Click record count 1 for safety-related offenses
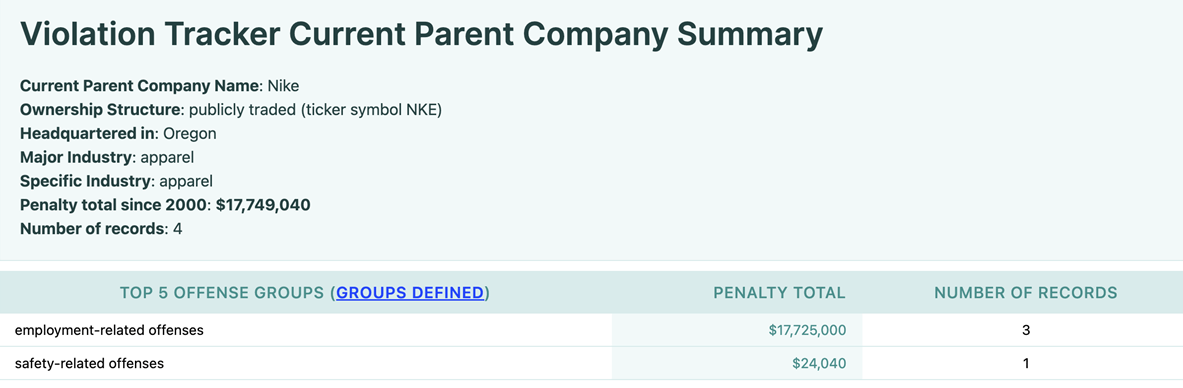This screenshot has width=1183, height=388. click(1026, 363)
